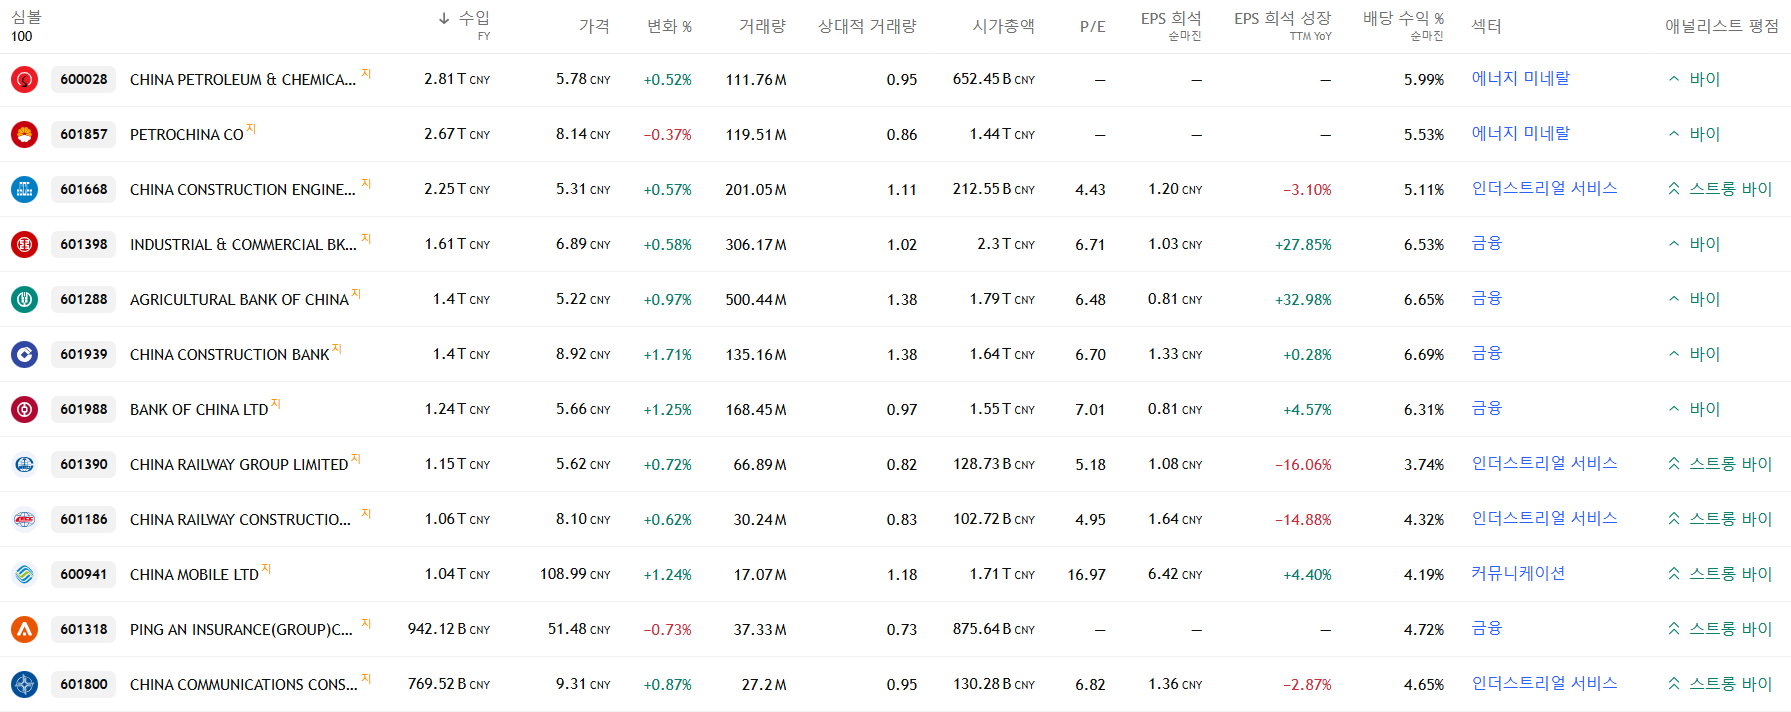
Task: Click 스트롱 바이 rating for China Mobile
Action: (x=1719, y=574)
